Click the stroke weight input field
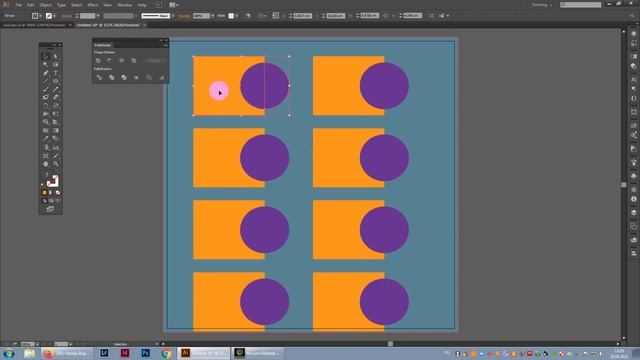The height and width of the screenshot is (360, 640). (87, 16)
